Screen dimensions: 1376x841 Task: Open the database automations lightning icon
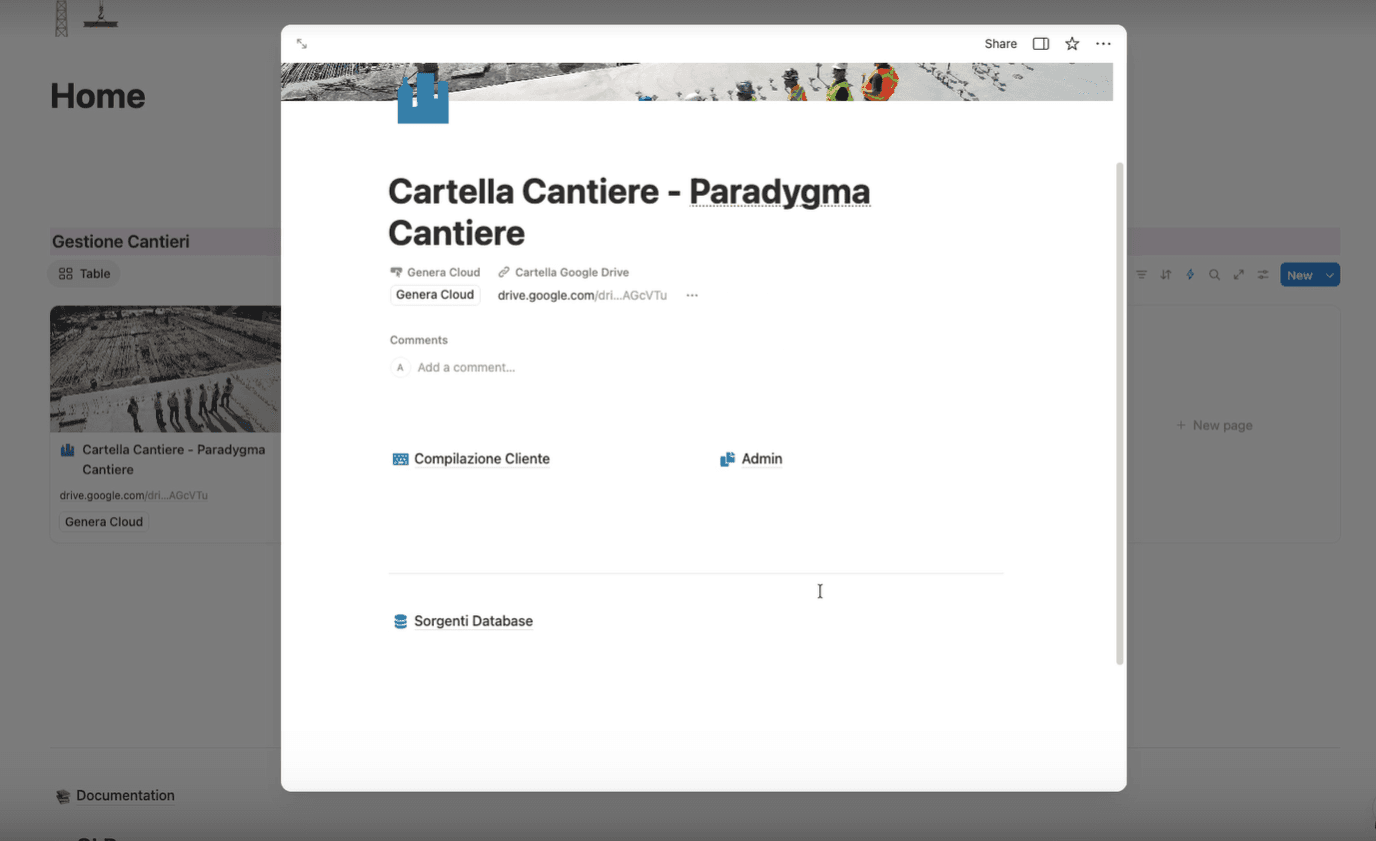click(x=1190, y=274)
